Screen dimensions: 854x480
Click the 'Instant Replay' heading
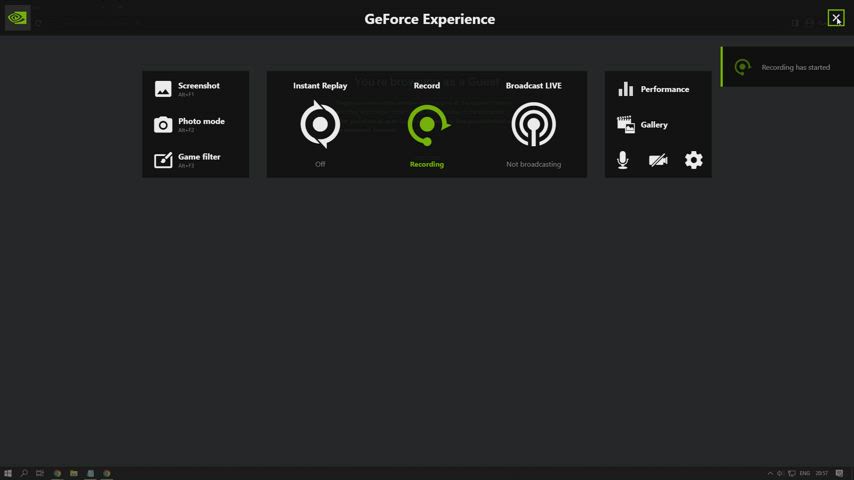coord(320,86)
